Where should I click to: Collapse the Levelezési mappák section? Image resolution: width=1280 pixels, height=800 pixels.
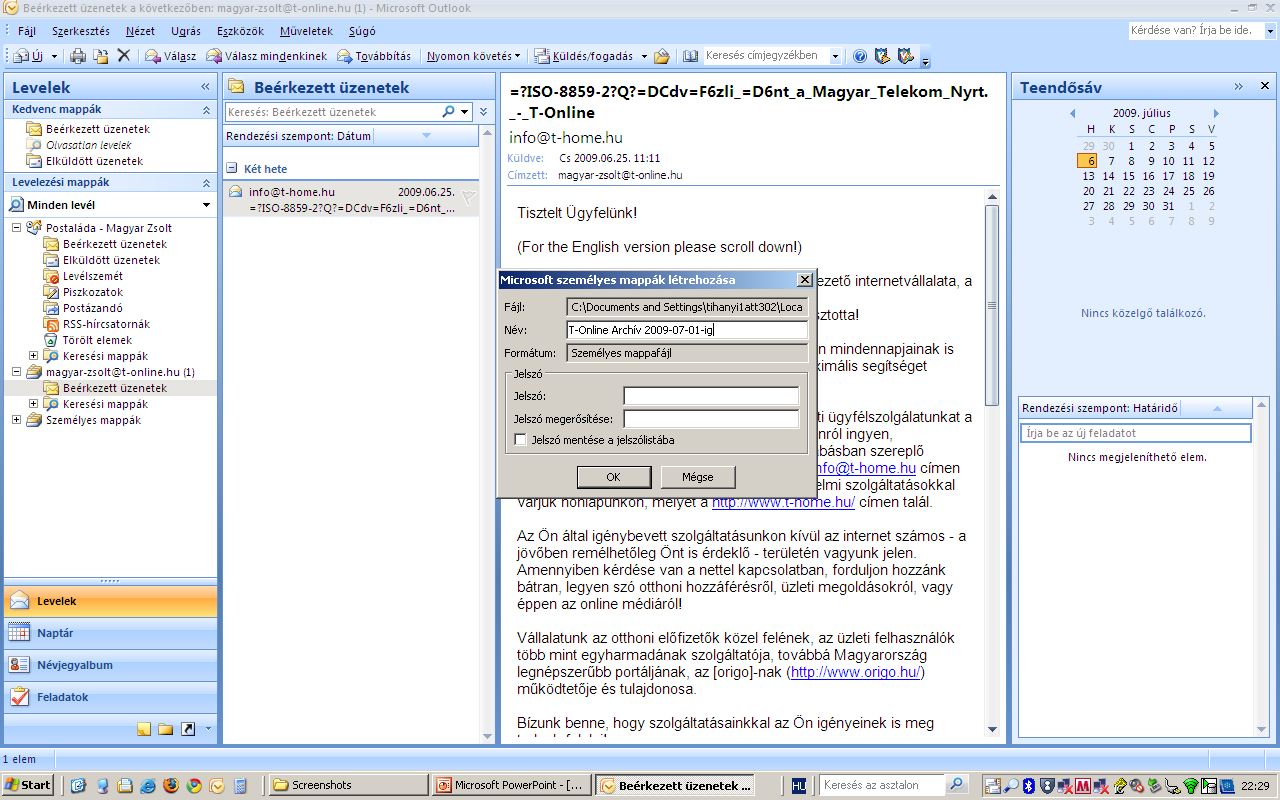point(206,183)
